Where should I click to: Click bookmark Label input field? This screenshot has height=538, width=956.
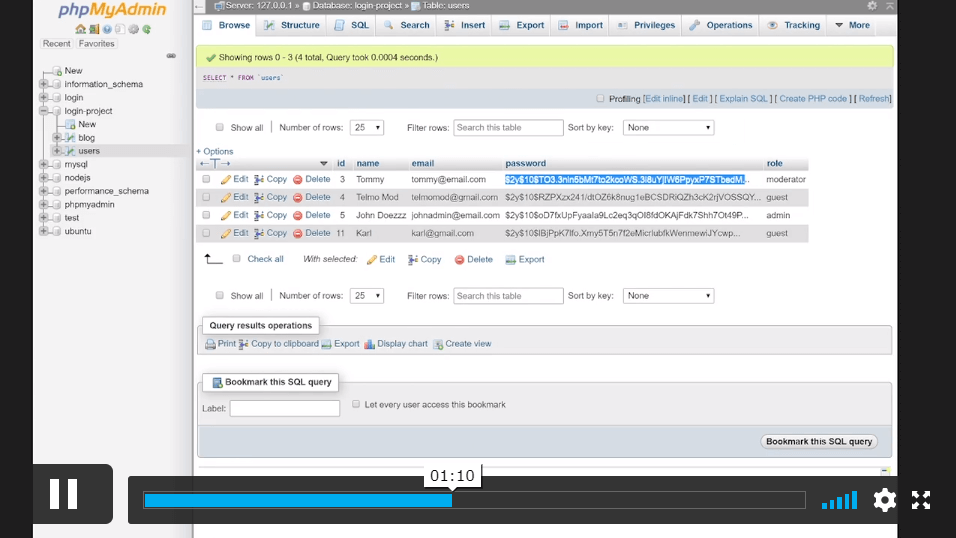point(285,408)
